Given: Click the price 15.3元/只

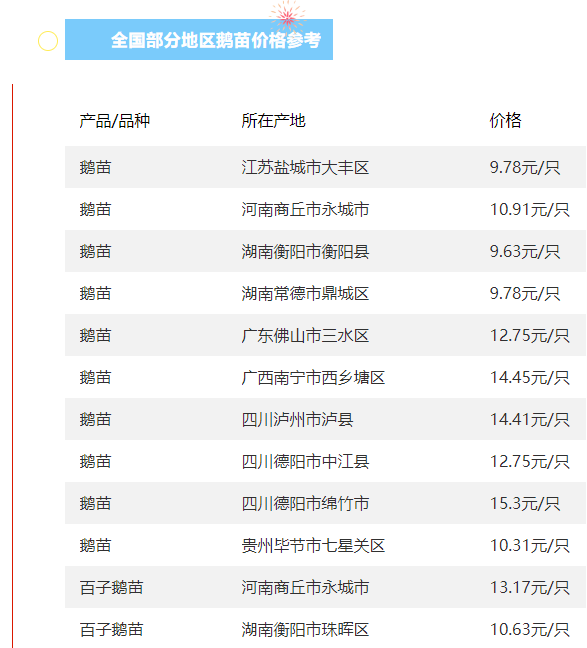Looking at the screenshot, I should coord(525,503).
